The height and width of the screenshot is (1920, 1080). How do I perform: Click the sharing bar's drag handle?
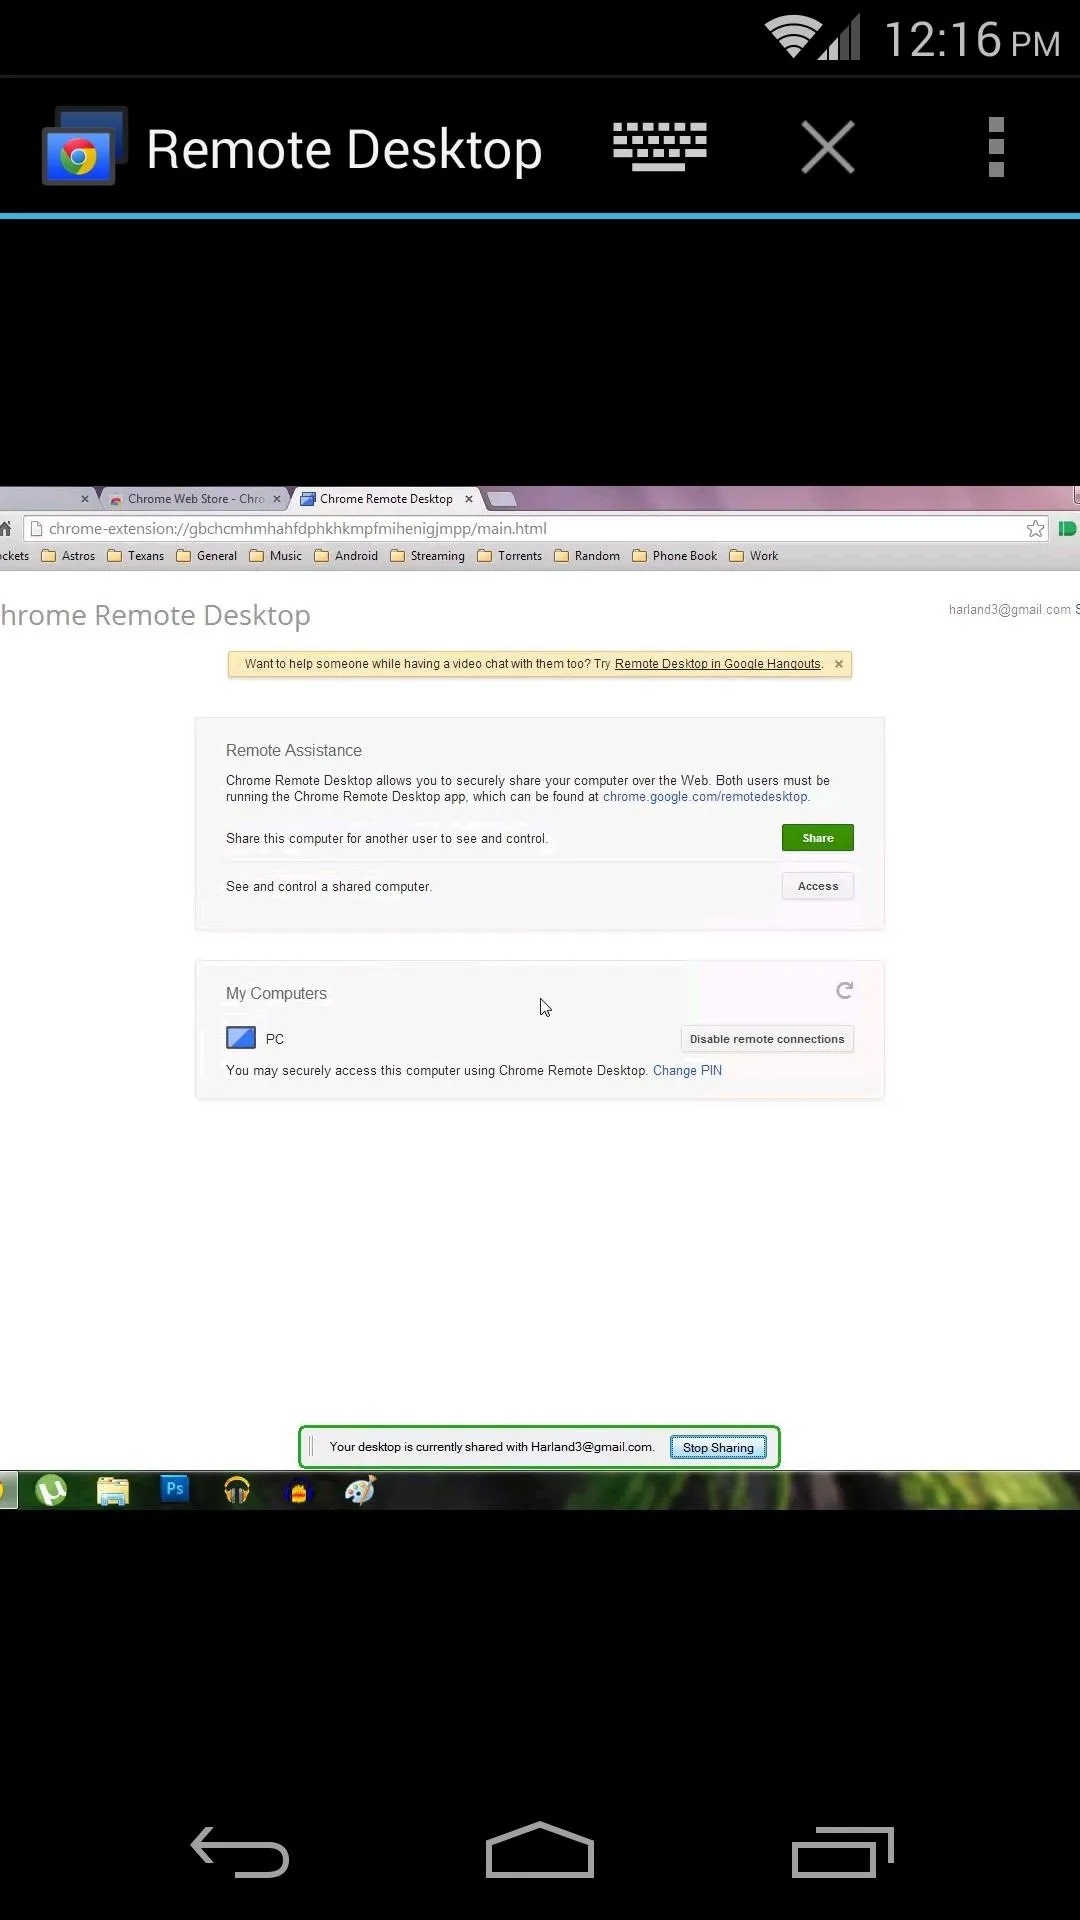(x=311, y=1447)
